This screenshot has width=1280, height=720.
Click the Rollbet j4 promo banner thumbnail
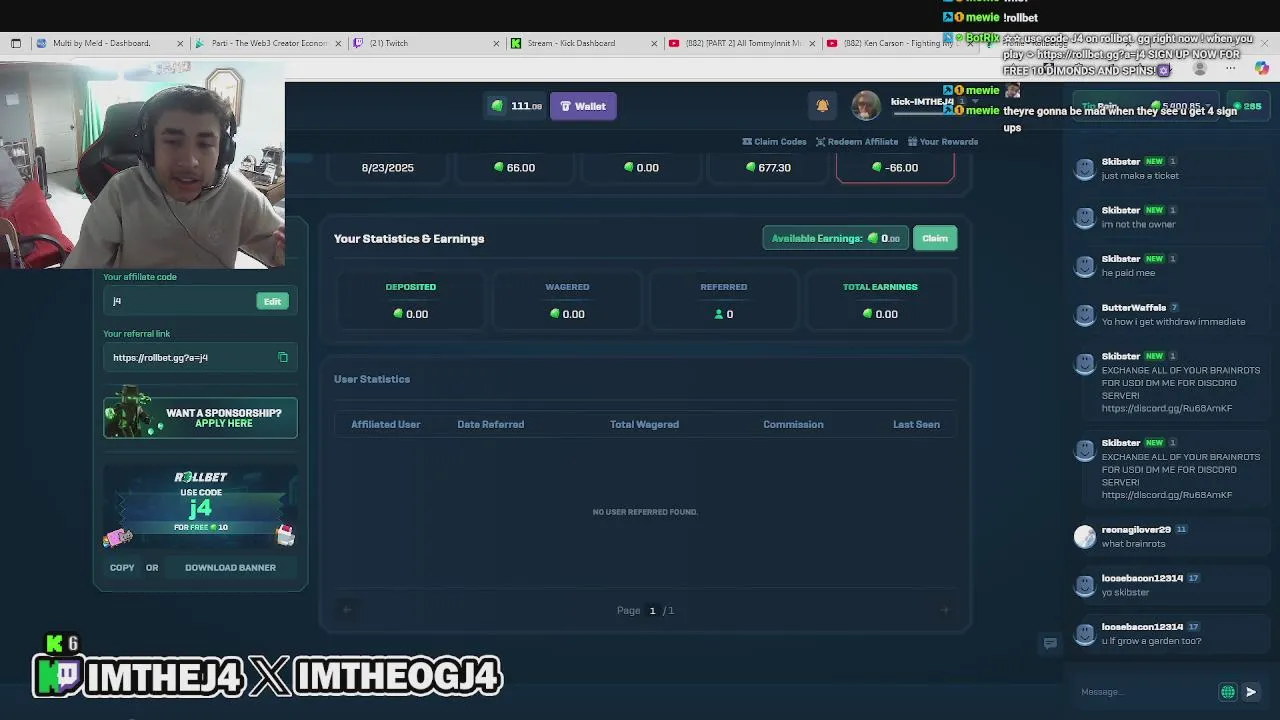coord(200,506)
